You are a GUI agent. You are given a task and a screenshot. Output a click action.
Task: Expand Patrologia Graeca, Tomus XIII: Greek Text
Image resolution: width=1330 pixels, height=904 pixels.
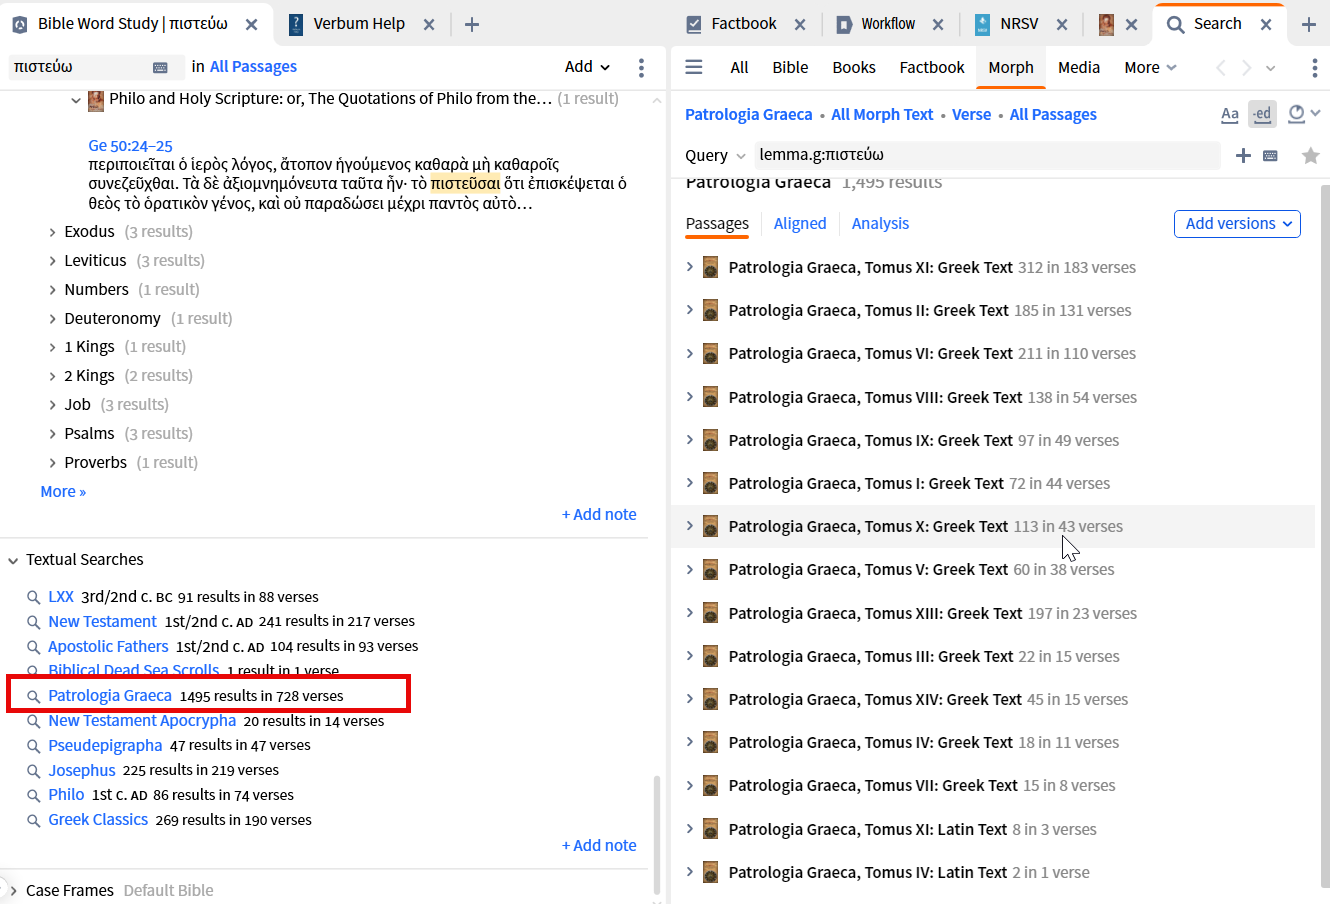point(689,613)
